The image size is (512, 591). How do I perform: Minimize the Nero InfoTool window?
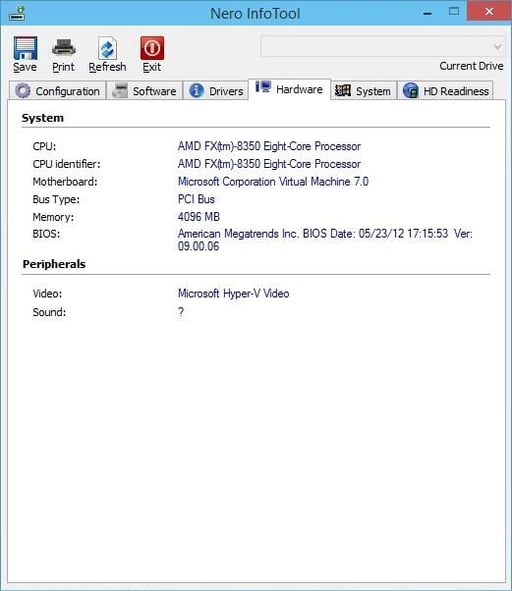[x=427, y=13]
